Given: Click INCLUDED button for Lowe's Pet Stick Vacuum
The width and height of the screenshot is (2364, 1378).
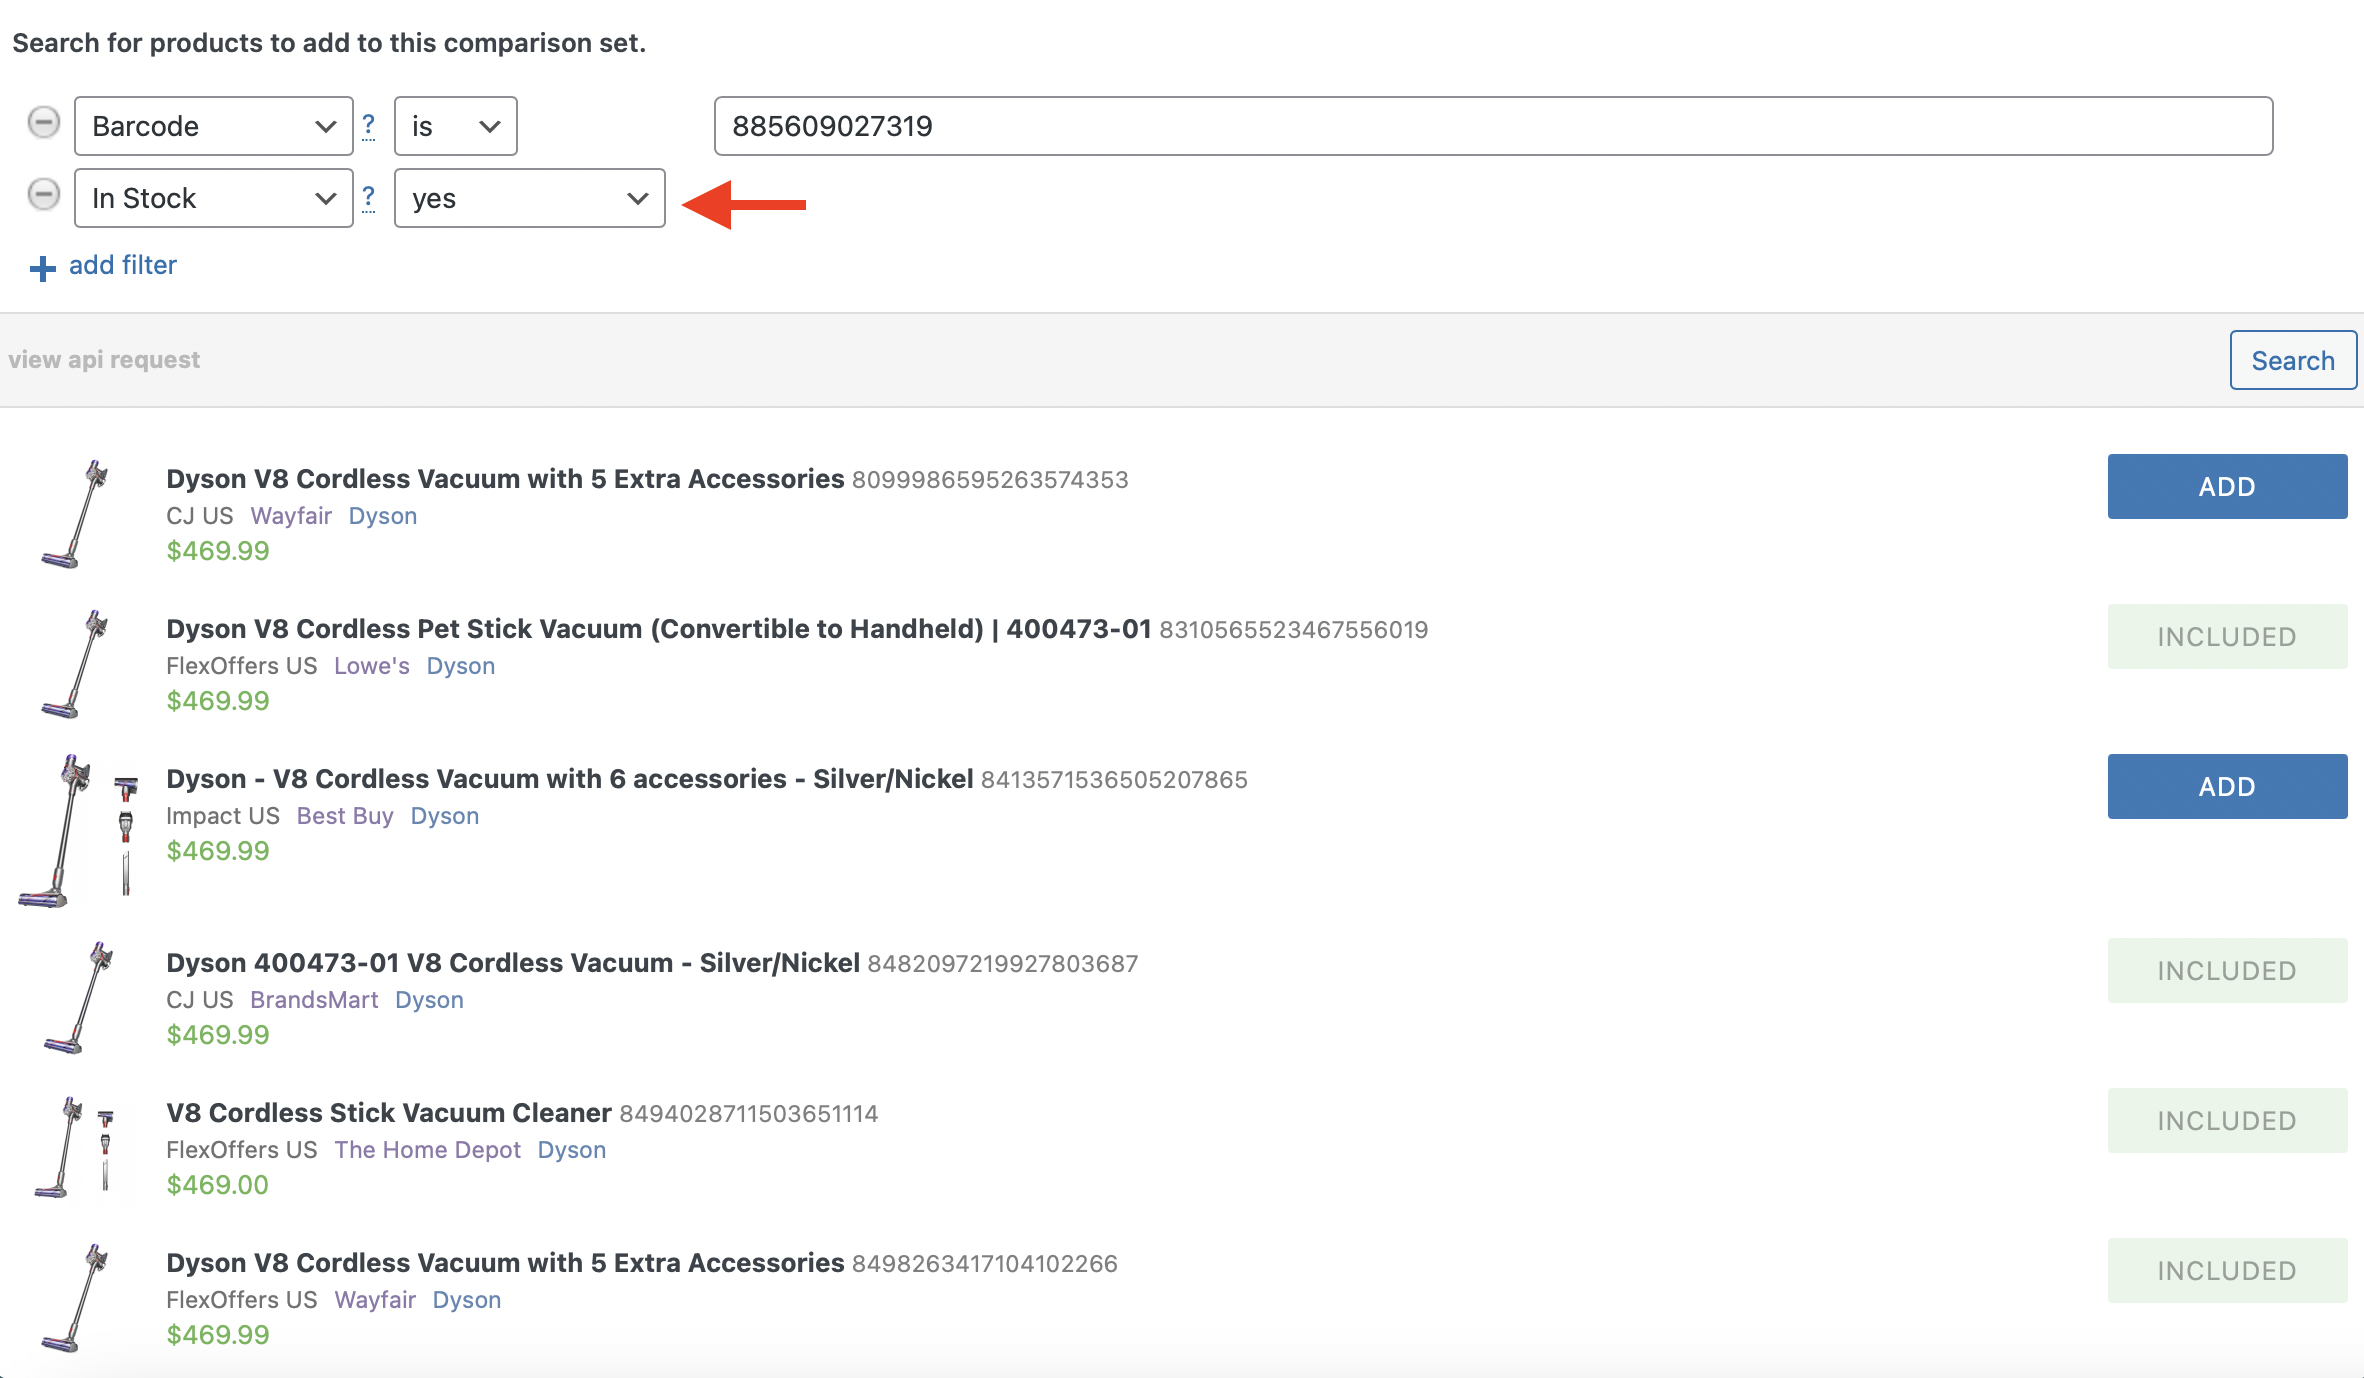Looking at the screenshot, I should (2227, 637).
